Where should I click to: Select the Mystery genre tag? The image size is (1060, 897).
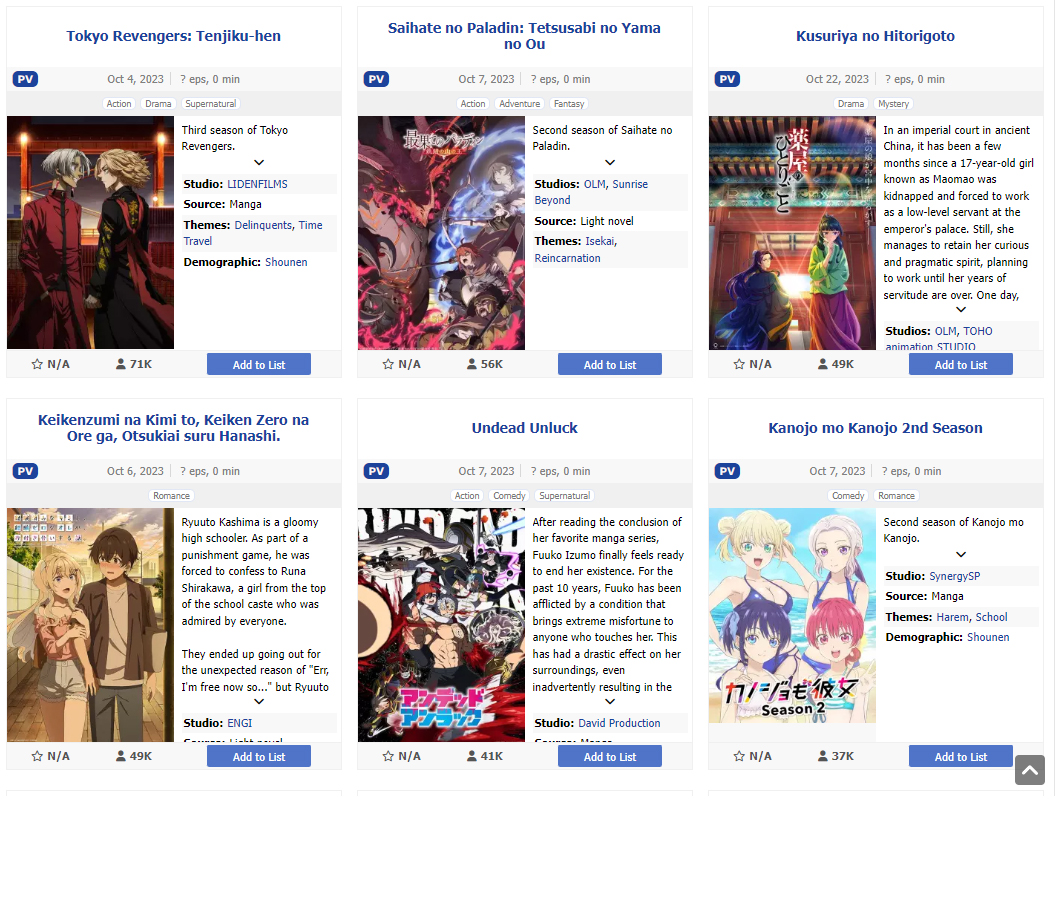(893, 104)
